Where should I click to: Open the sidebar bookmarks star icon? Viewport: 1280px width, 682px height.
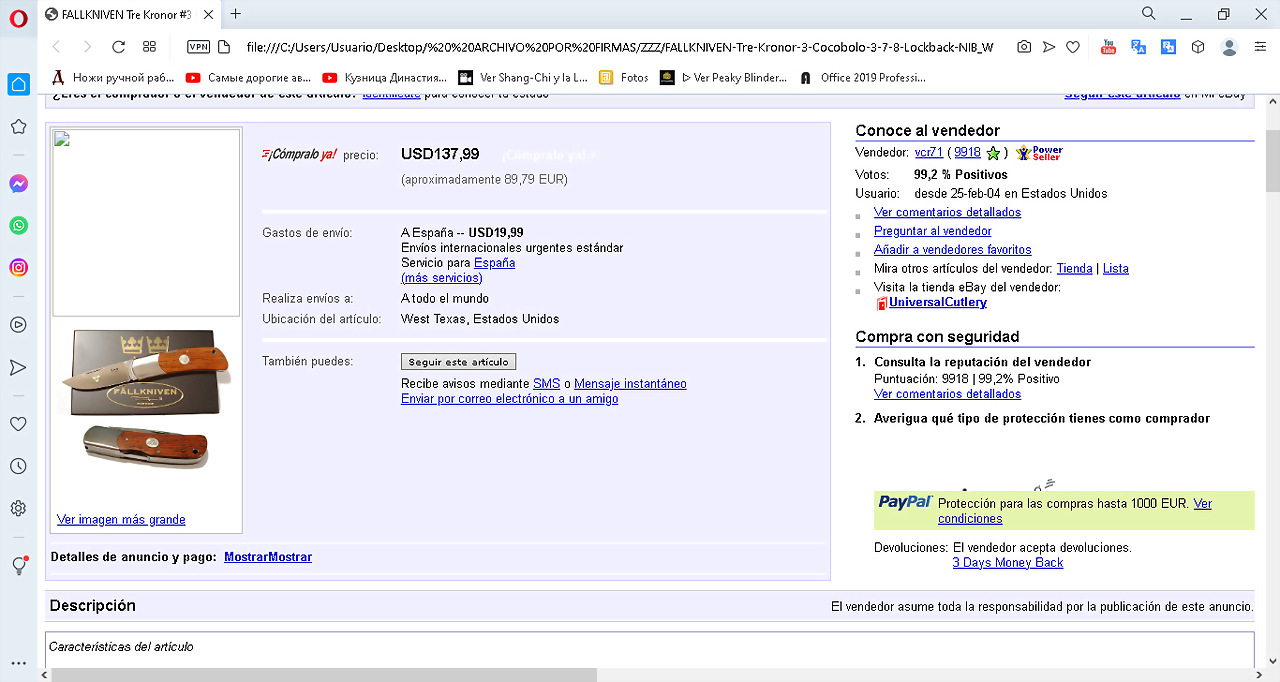pyautogui.click(x=18, y=127)
